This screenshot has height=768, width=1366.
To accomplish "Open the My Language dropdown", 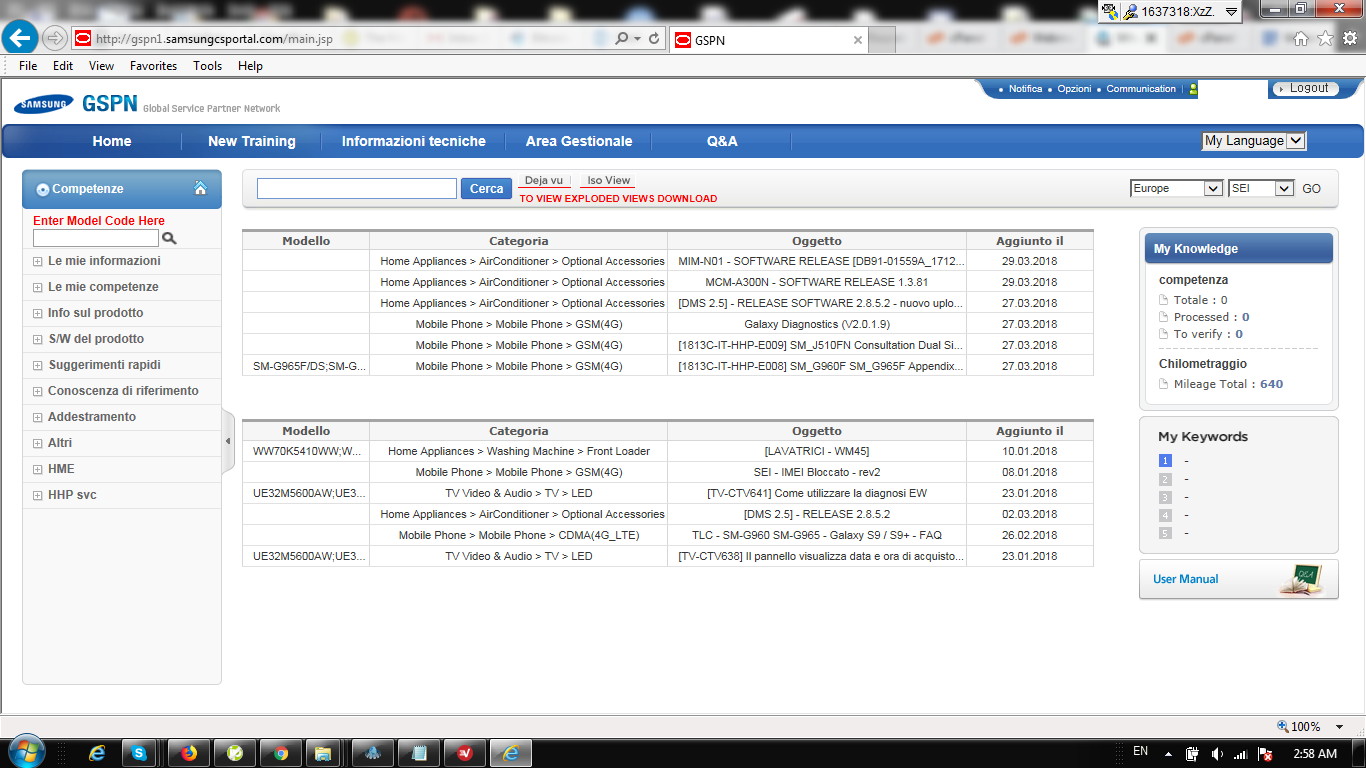I will tap(1254, 140).
